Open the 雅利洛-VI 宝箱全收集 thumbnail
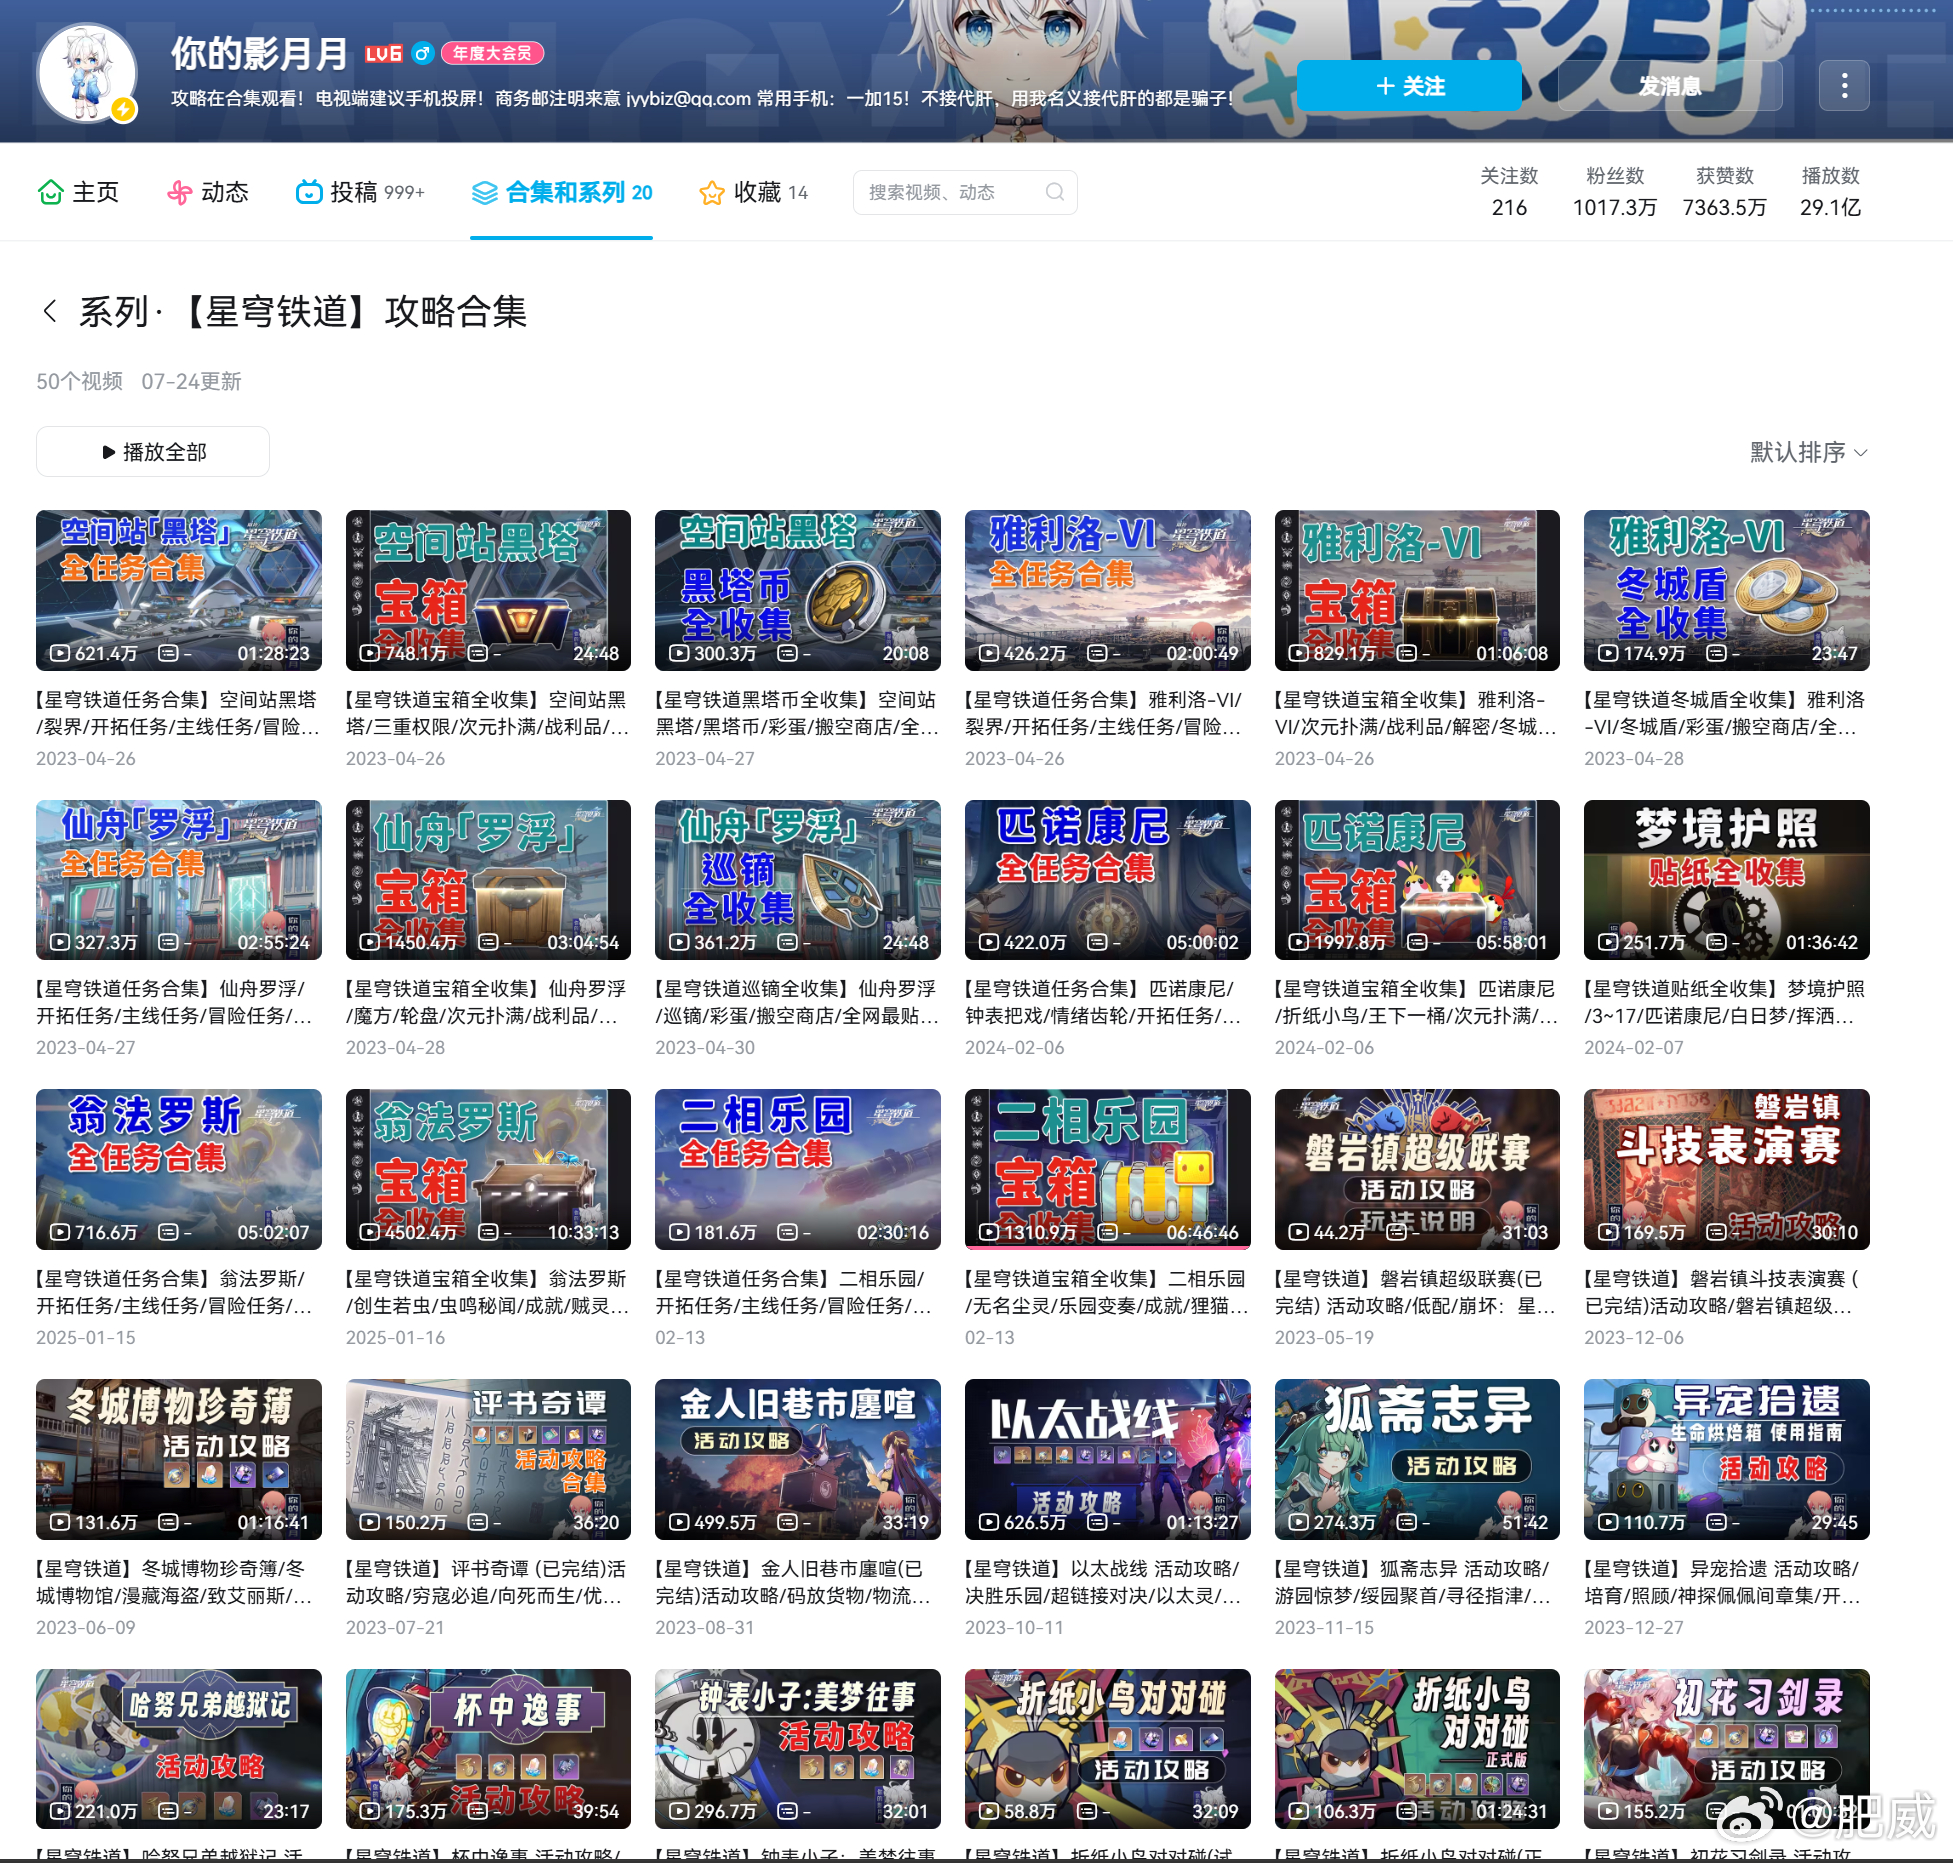 1417,590
